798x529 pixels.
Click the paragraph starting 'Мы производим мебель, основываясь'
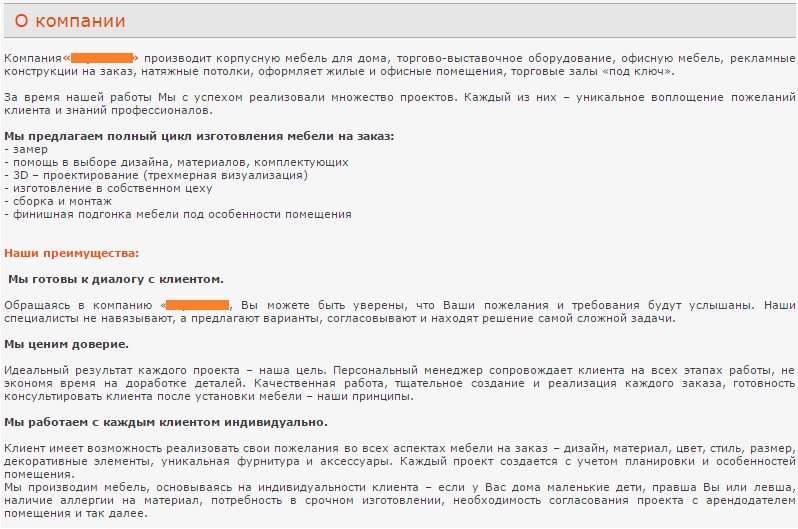tap(400, 500)
